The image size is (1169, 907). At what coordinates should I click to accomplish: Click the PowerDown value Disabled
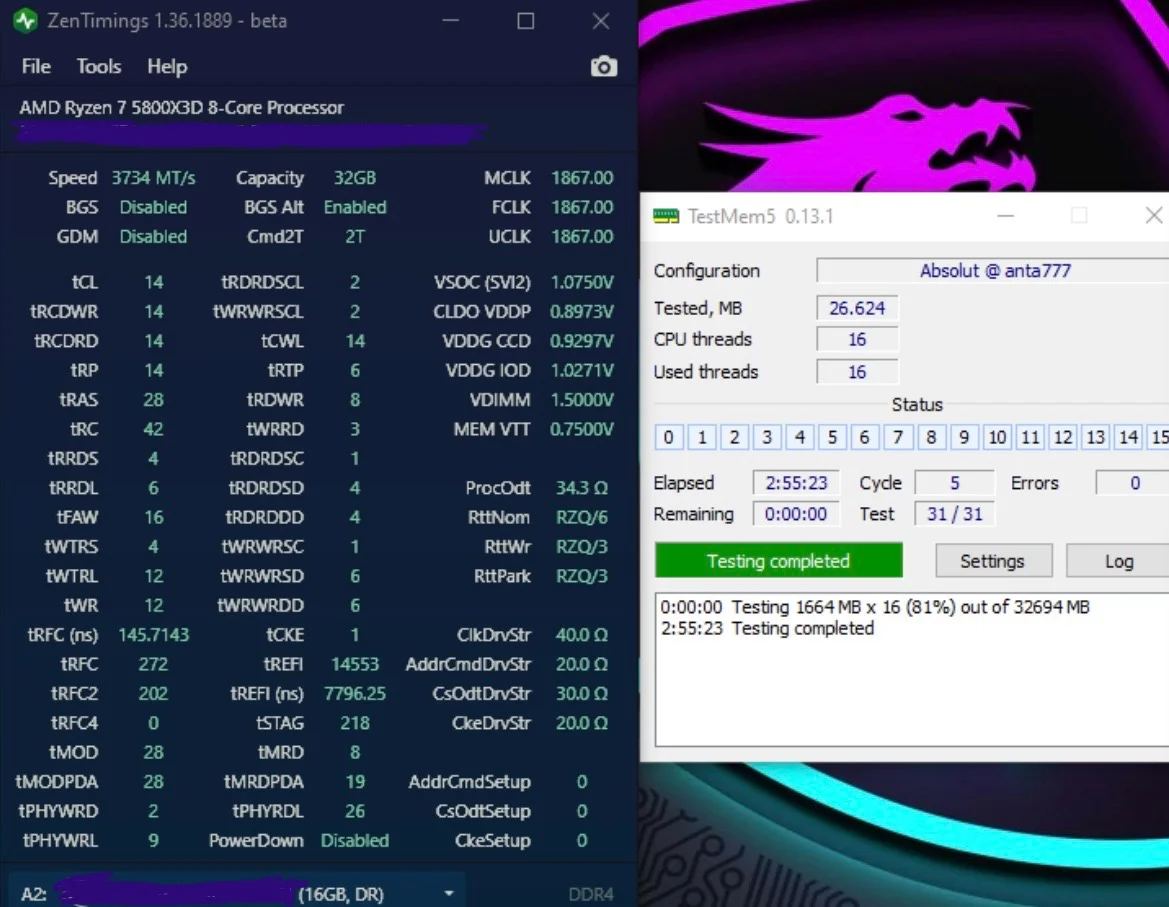tap(355, 840)
